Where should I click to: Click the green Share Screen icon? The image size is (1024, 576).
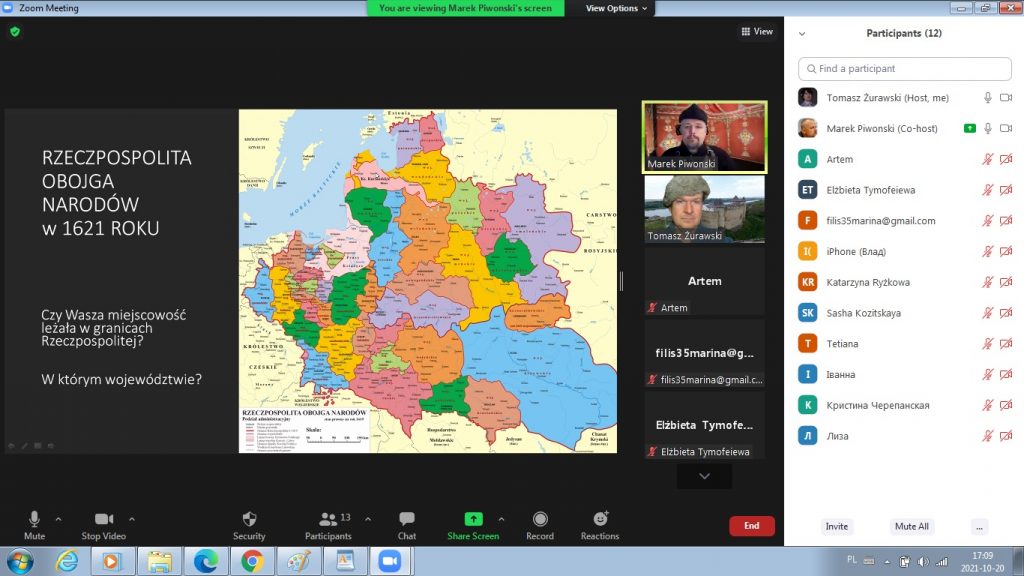(473, 519)
